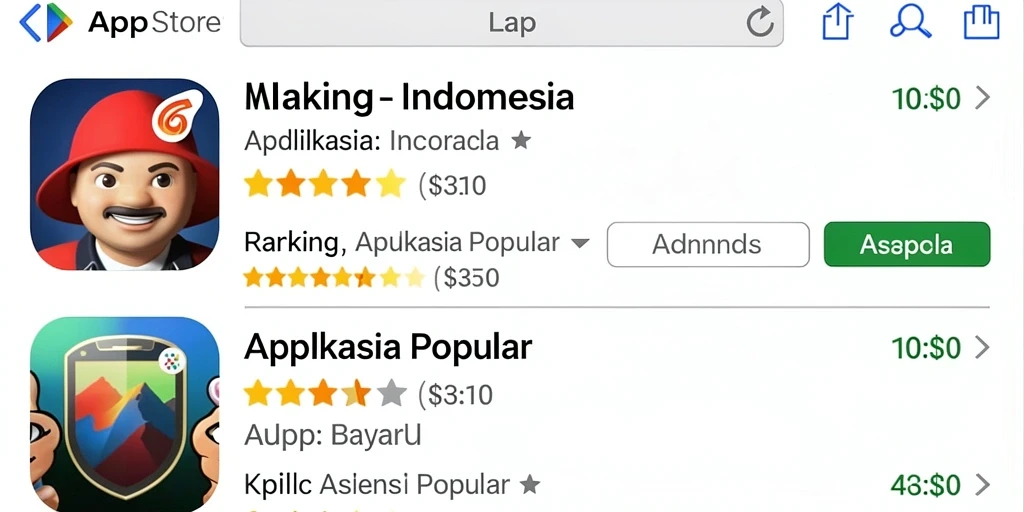The height and width of the screenshot is (512, 1024).
Task: Expand the Apukasia Popular dropdown arrow
Action: click(x=580, y=244)
